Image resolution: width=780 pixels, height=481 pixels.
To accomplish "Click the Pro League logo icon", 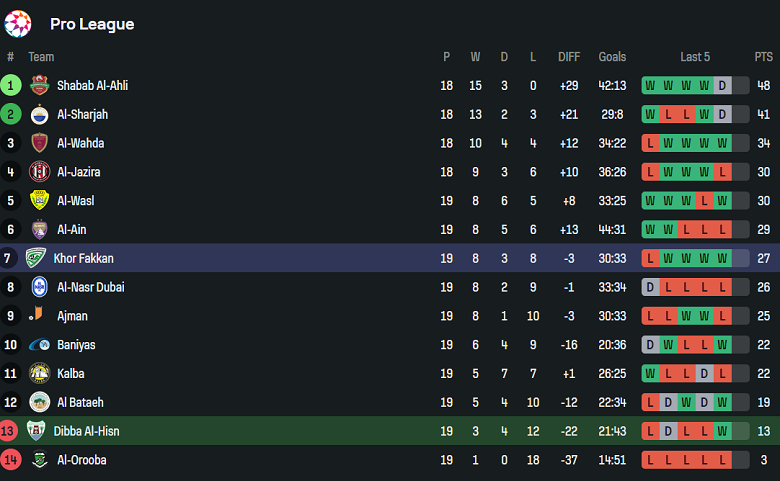I will [x=18, y=24].
